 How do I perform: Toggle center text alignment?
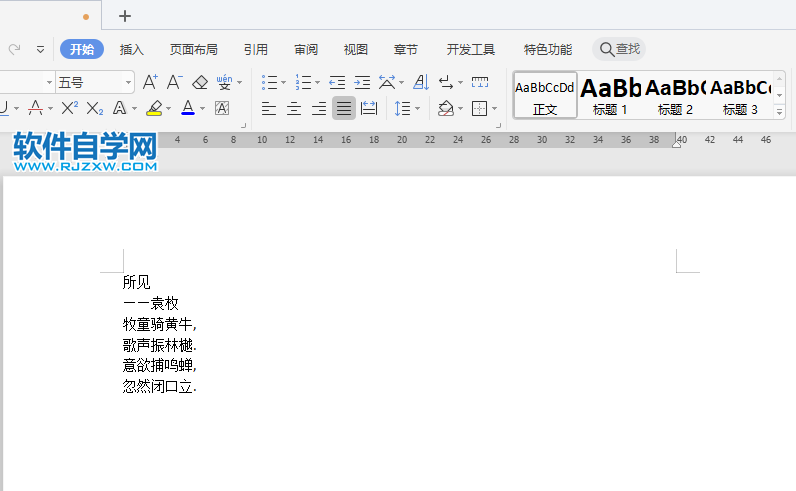tap(294, 108)
